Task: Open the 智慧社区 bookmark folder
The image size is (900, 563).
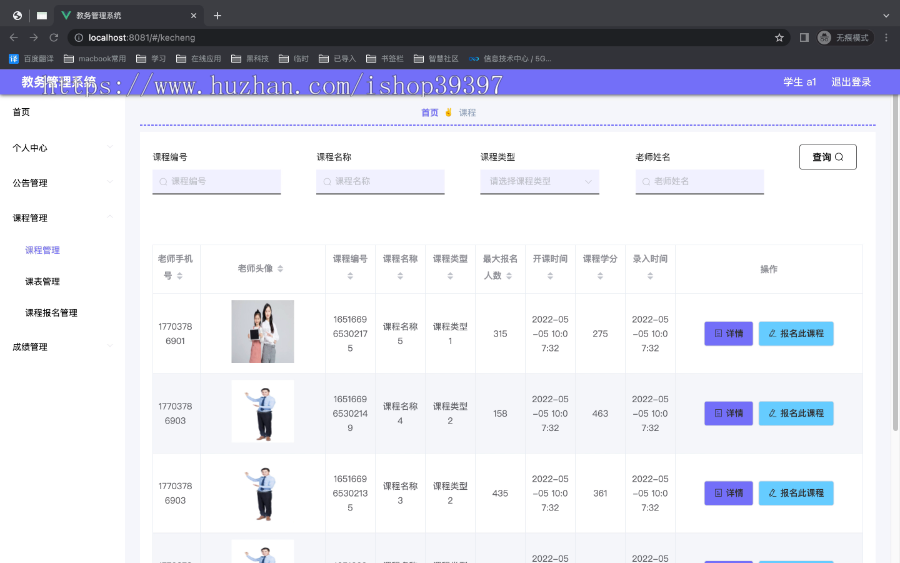Action: [x=436, y=59]
